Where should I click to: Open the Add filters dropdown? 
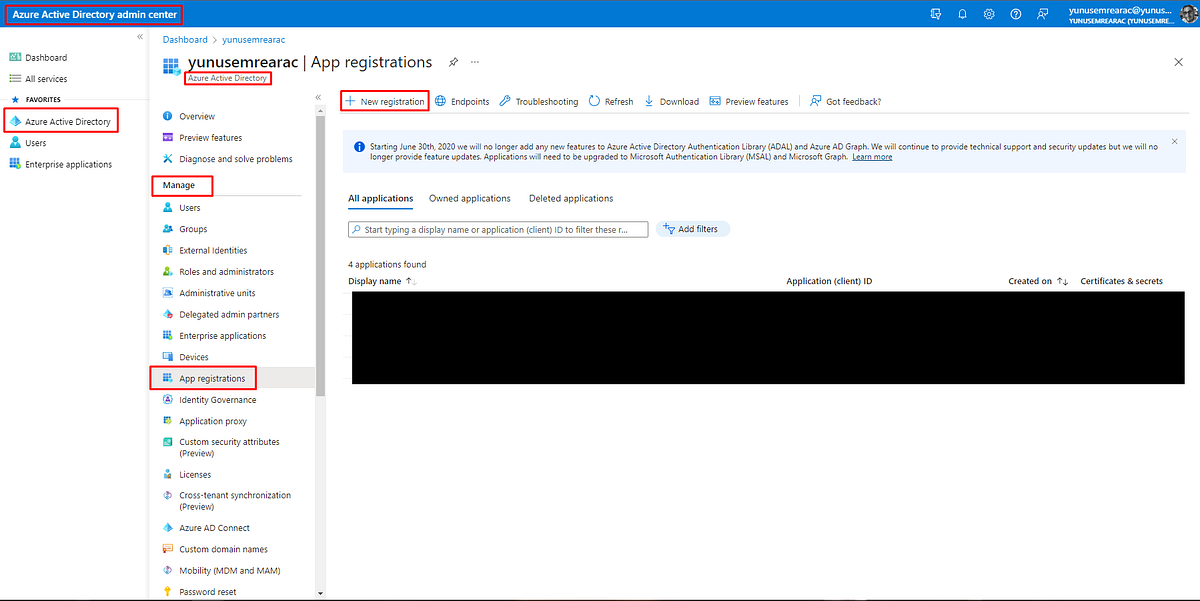pos(692,228)
